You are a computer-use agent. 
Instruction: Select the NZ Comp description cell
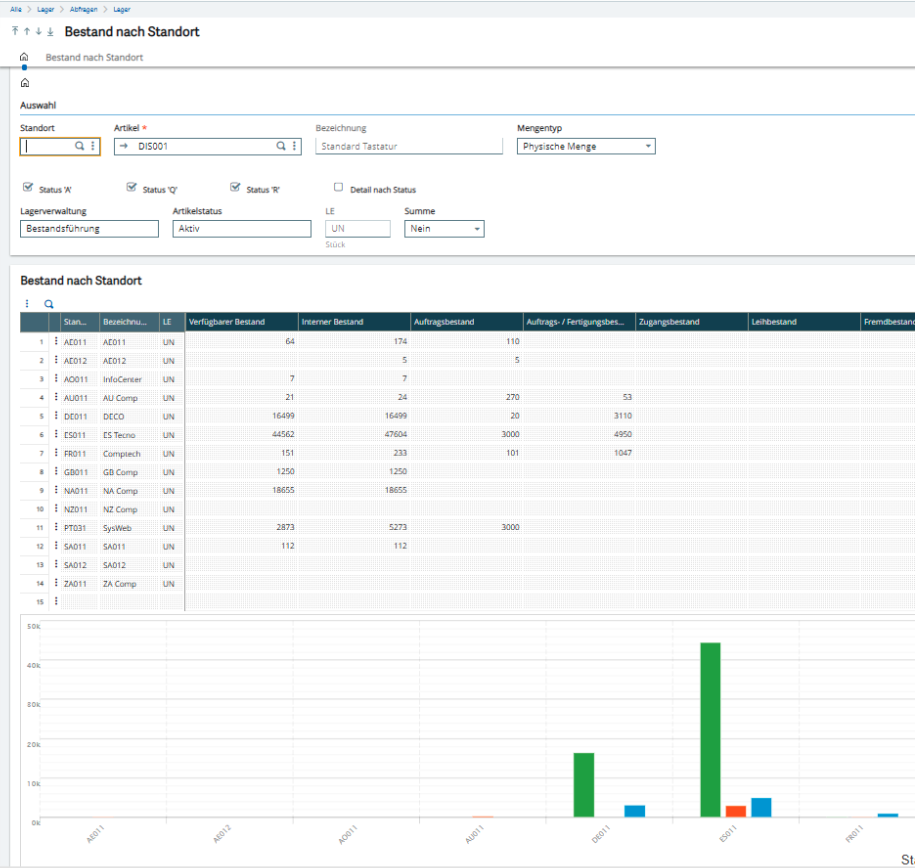128,510
